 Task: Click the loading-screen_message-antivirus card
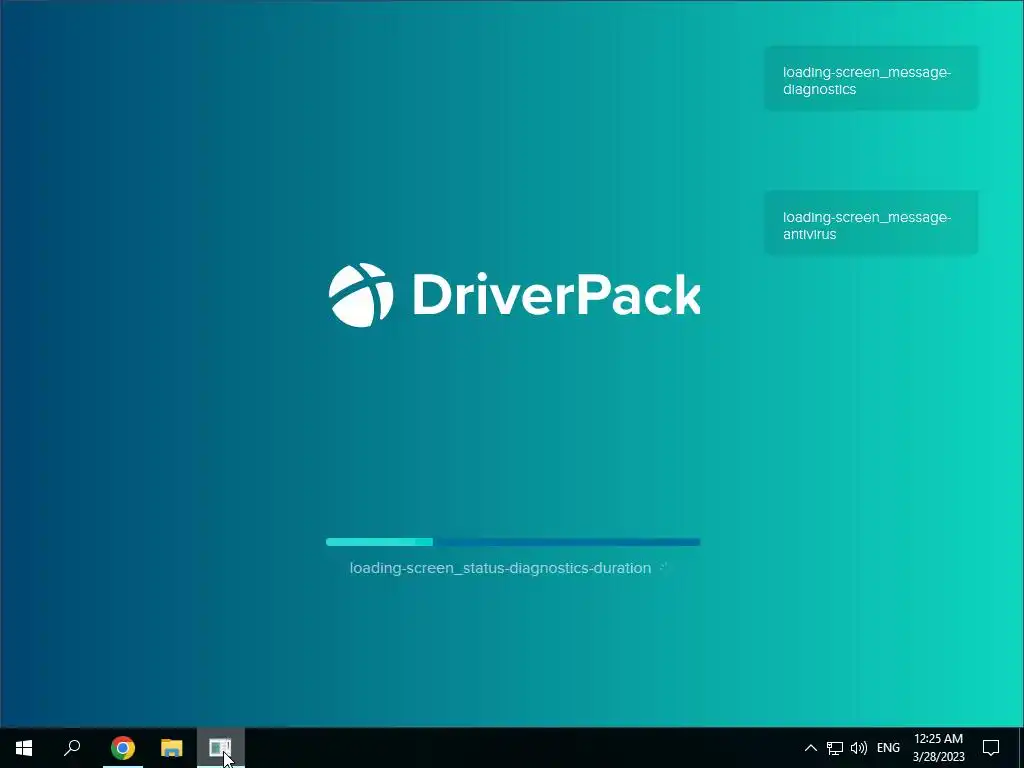(871, 223)
